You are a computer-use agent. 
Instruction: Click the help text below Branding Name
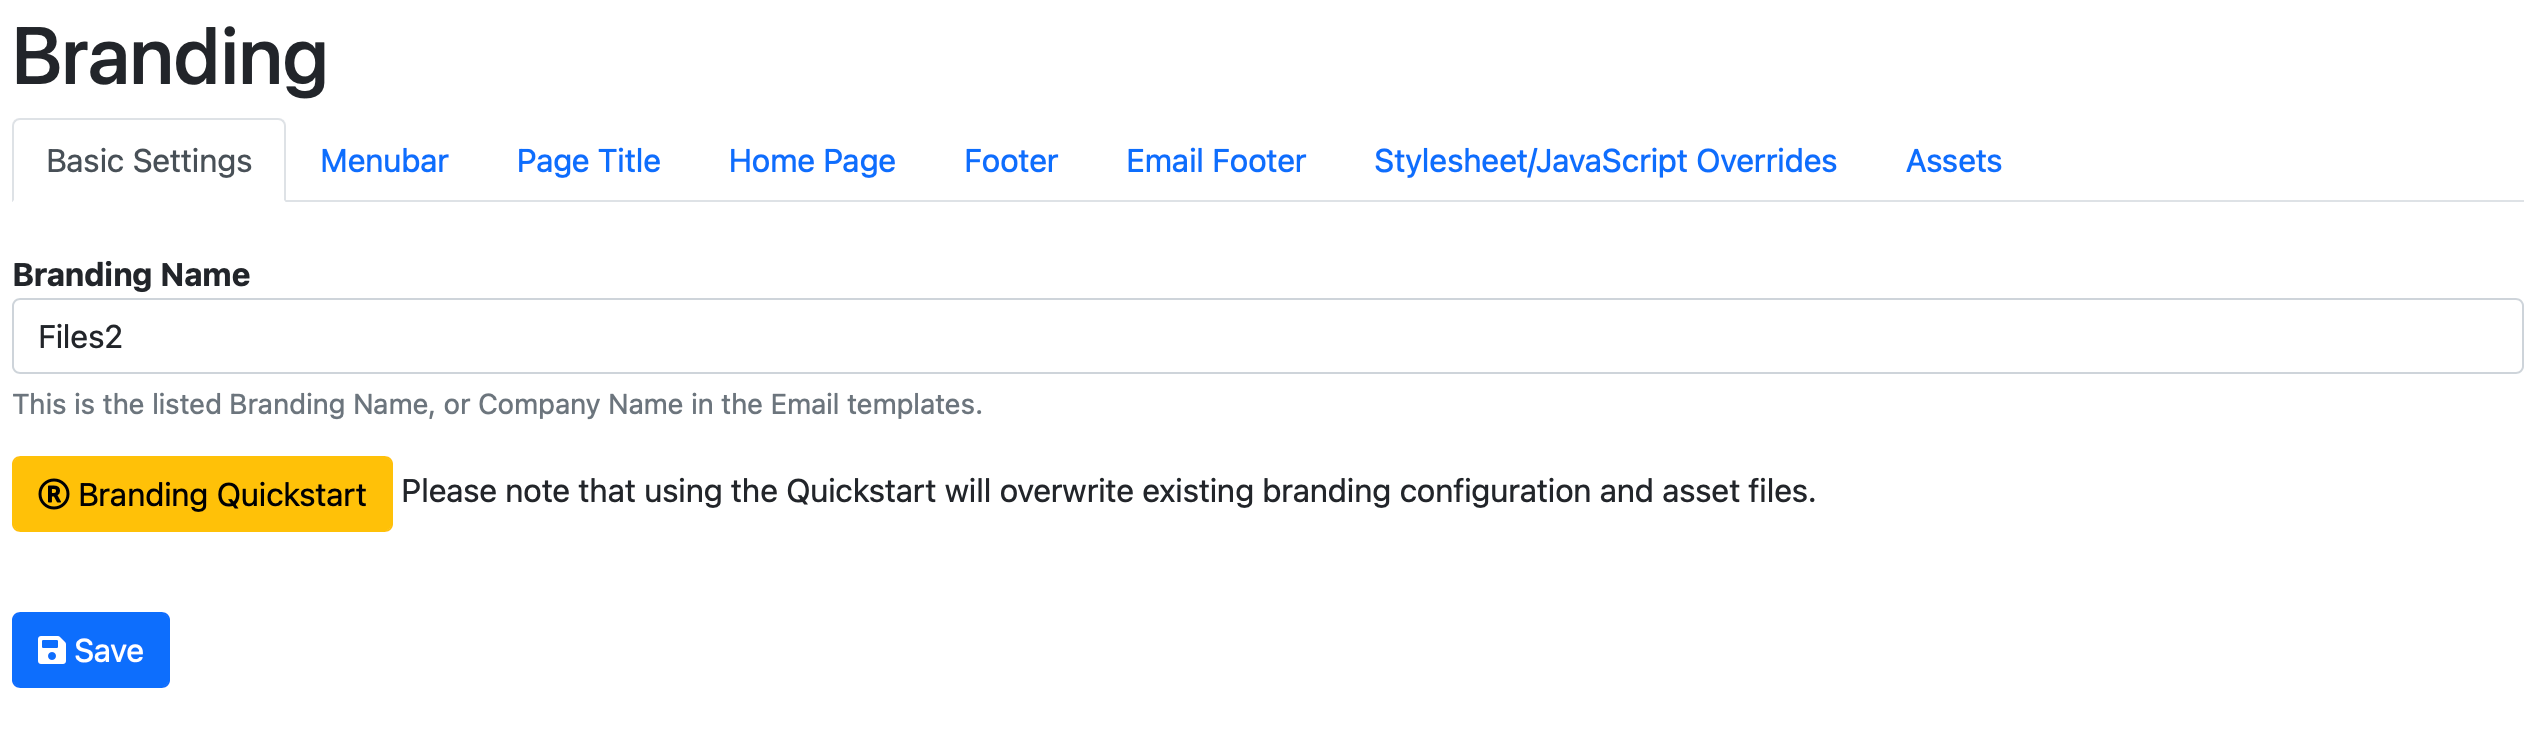497,404
